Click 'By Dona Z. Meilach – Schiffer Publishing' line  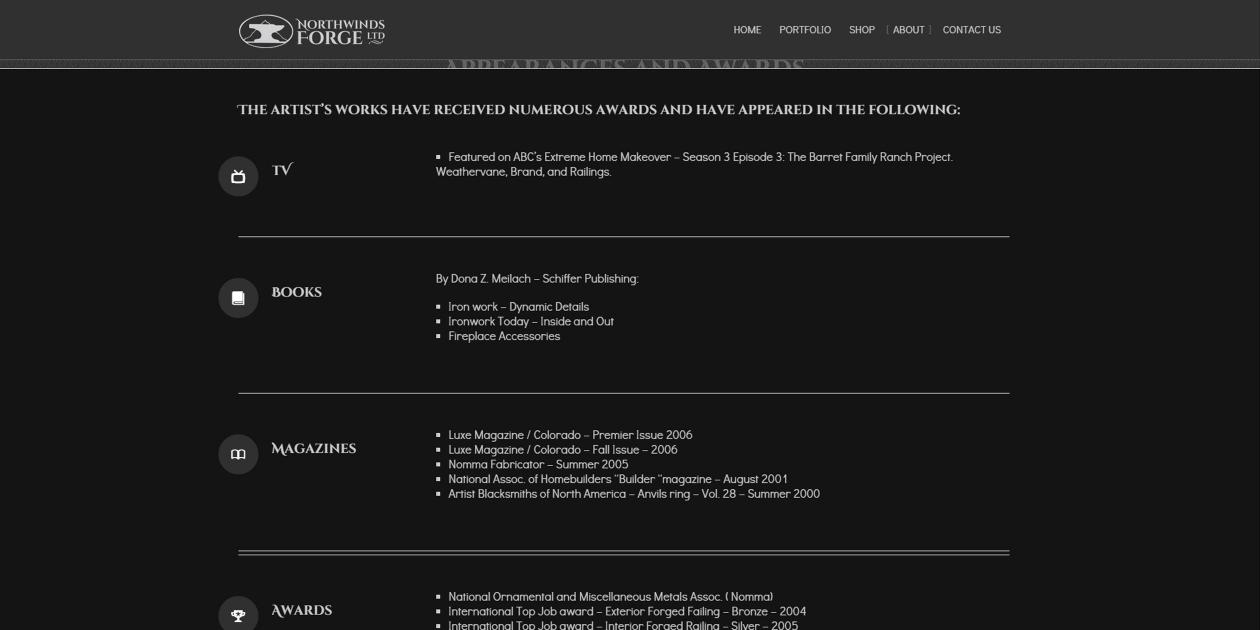click(537, 279)
